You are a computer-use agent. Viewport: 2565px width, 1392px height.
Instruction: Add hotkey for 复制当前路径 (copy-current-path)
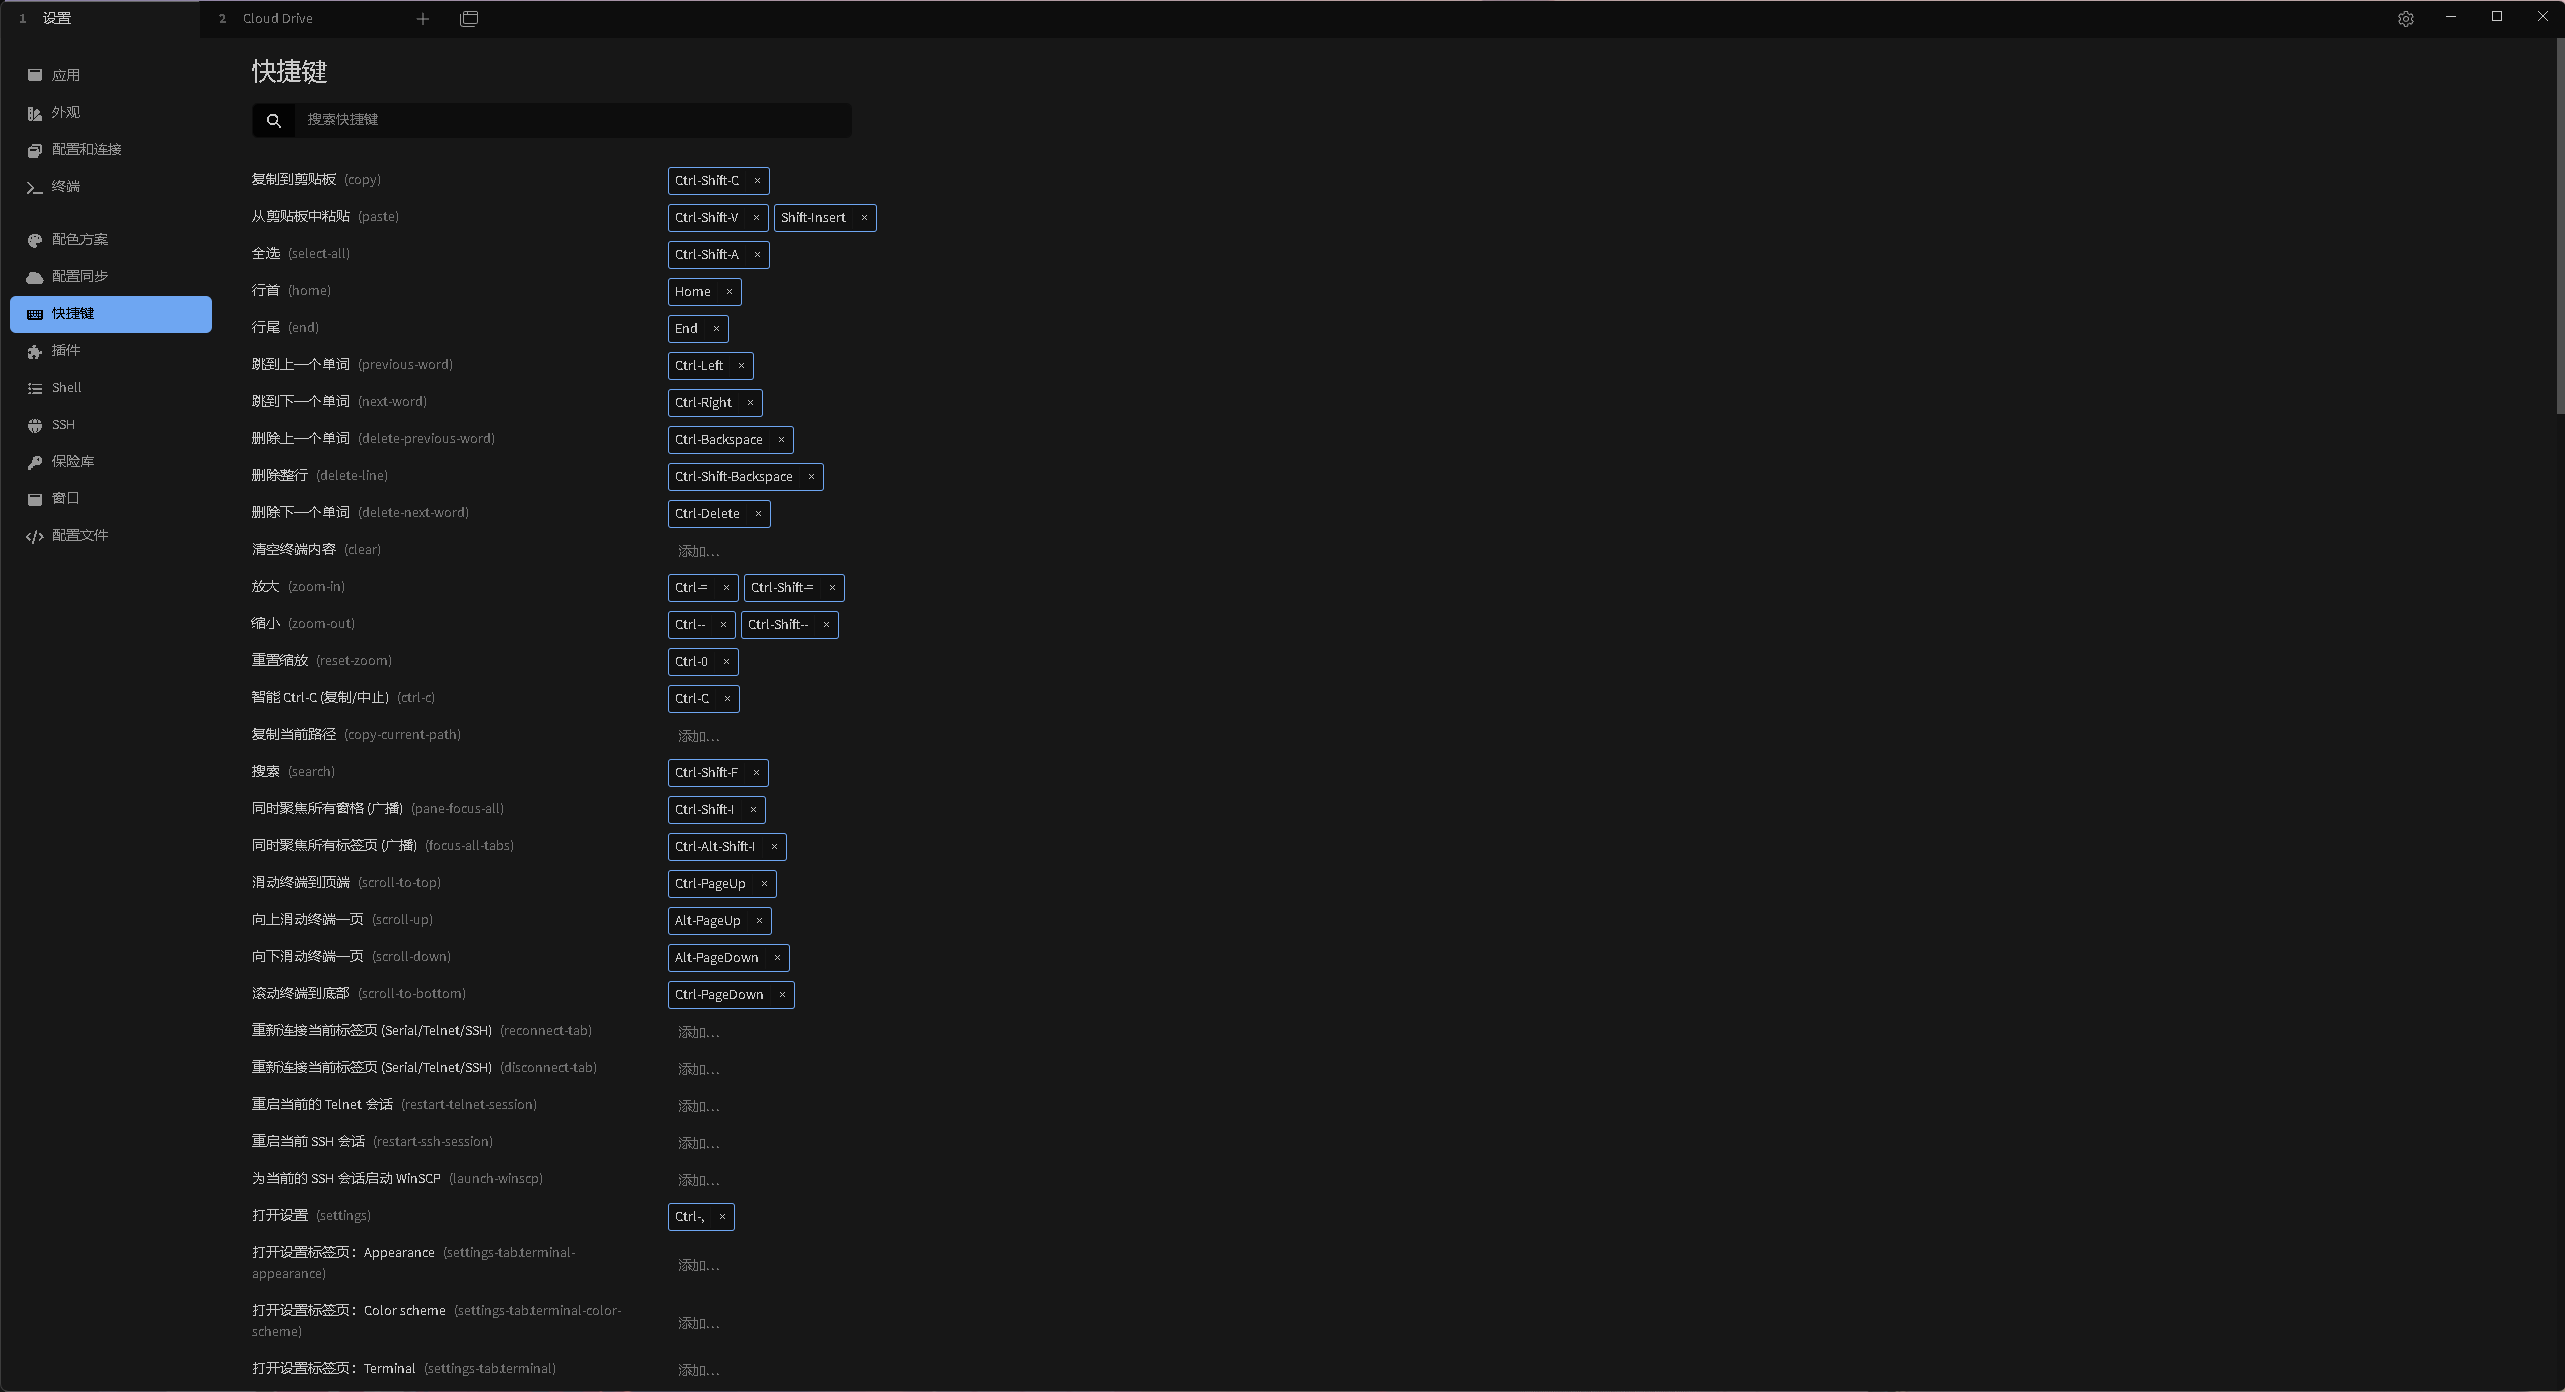coord(698,736)
